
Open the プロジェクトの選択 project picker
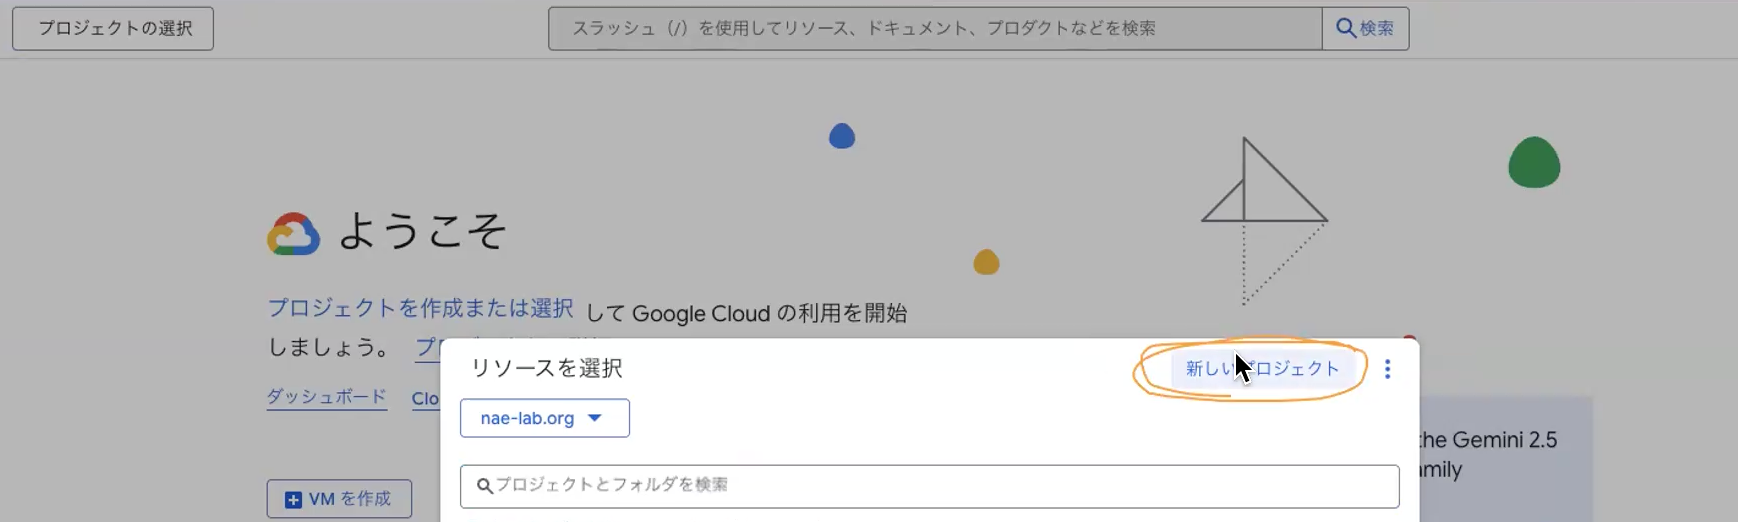tap(113, 28)
